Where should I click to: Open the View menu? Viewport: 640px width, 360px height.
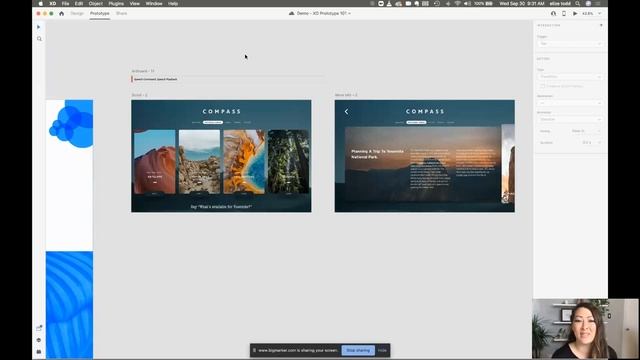pos(134,3)
